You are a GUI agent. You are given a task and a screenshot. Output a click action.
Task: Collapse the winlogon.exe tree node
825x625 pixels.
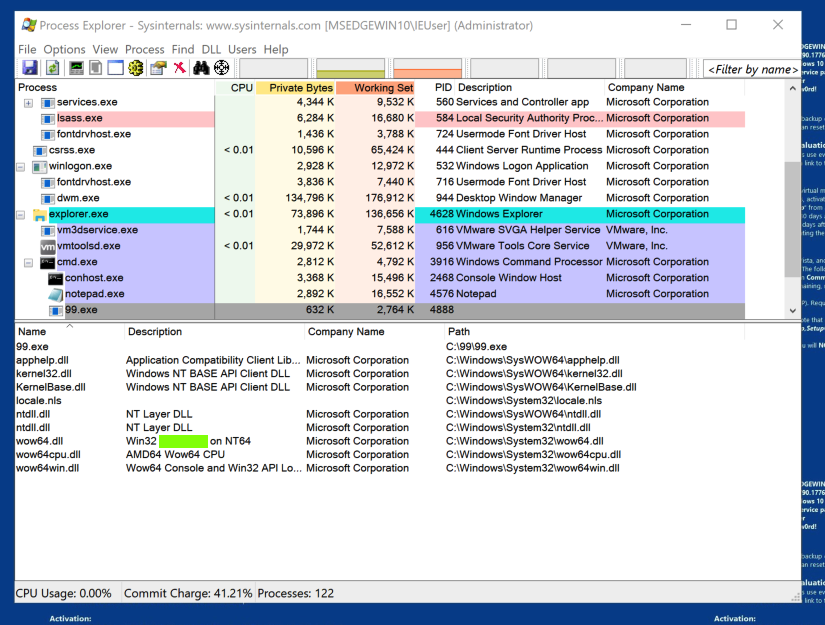[21, 166]
